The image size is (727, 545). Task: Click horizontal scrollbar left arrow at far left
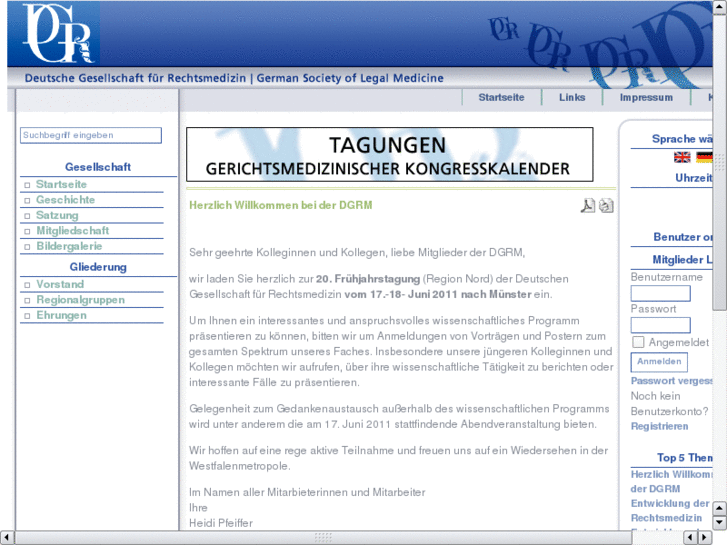pos(7,537)
